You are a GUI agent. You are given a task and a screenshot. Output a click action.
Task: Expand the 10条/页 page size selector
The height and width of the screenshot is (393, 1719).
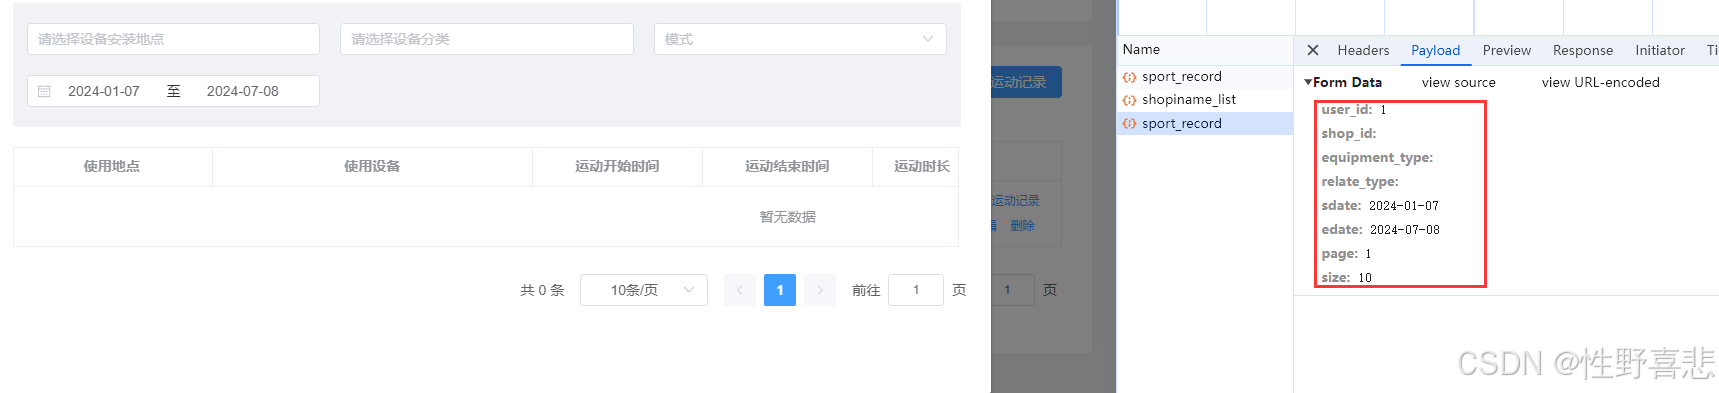point(644,290)
